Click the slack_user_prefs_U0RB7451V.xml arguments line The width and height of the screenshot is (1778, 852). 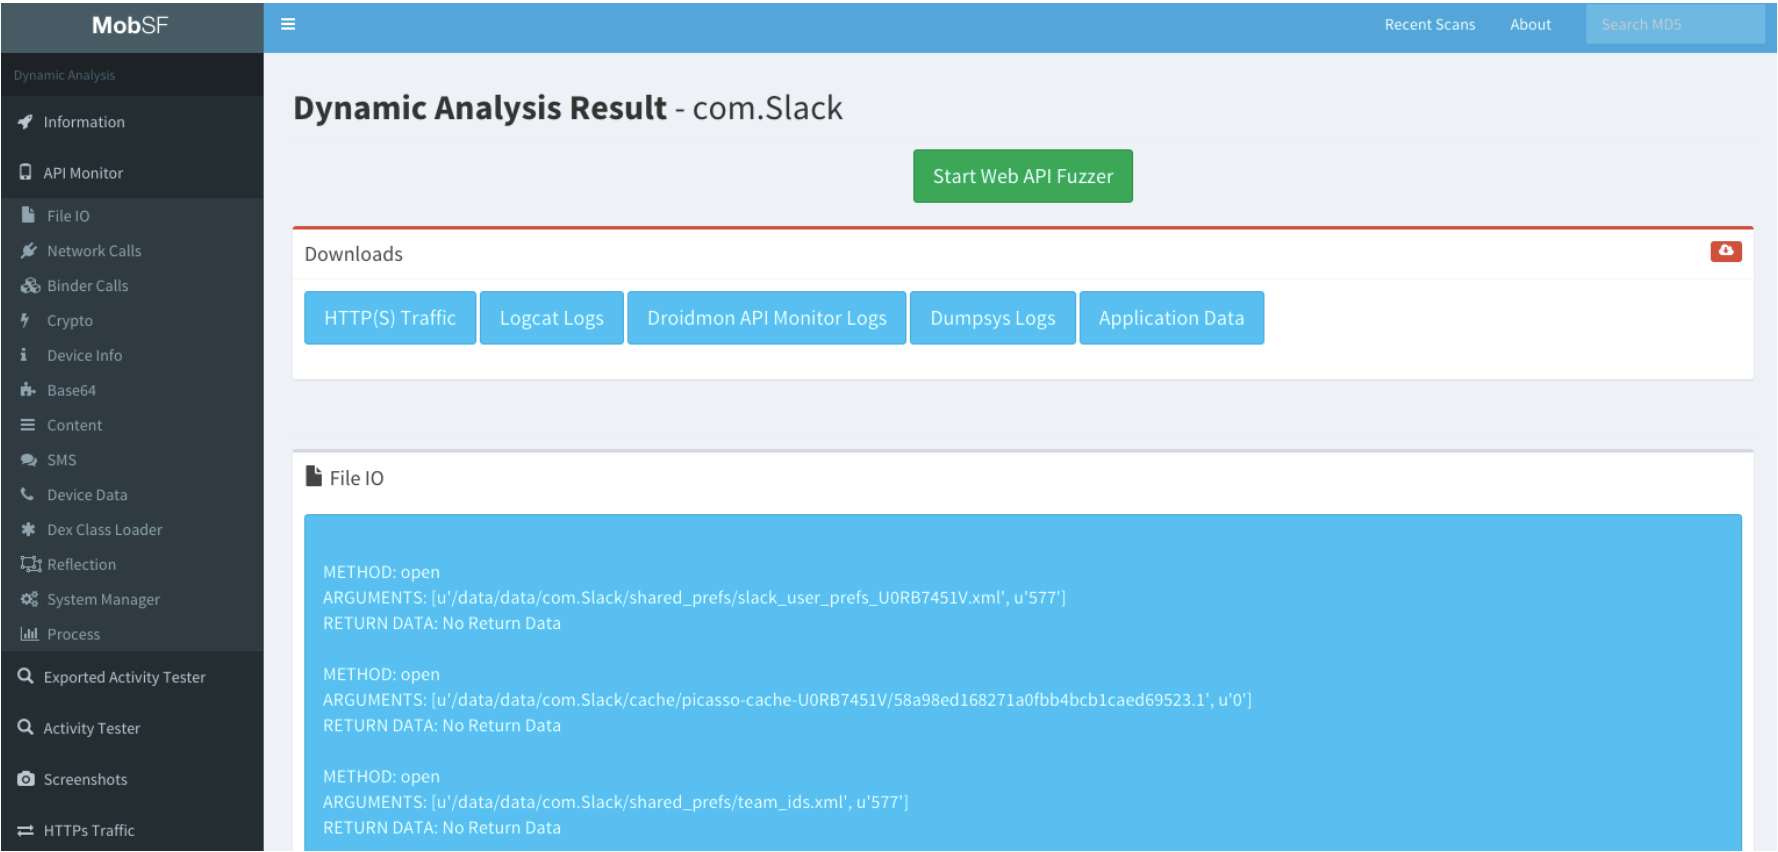coord(694,598)
